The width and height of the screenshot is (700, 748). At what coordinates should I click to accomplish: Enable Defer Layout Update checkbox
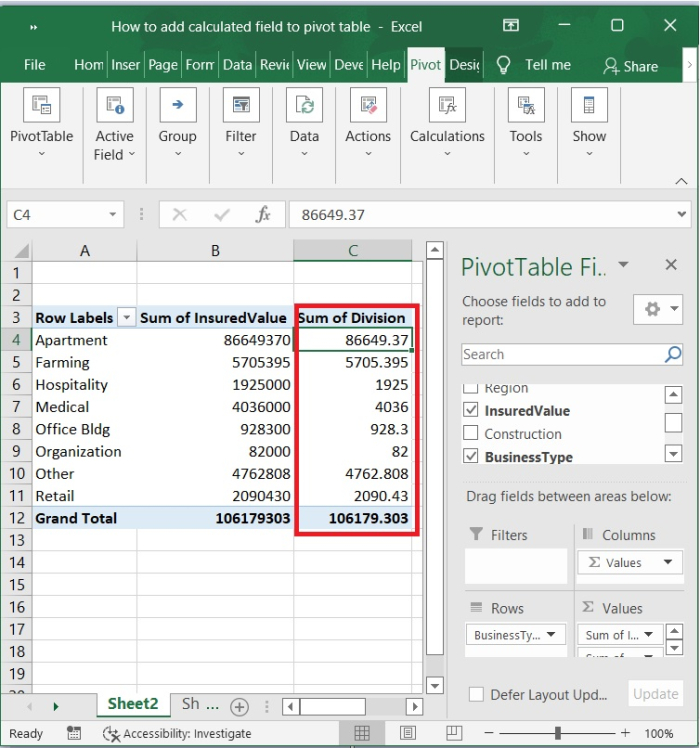477,695
